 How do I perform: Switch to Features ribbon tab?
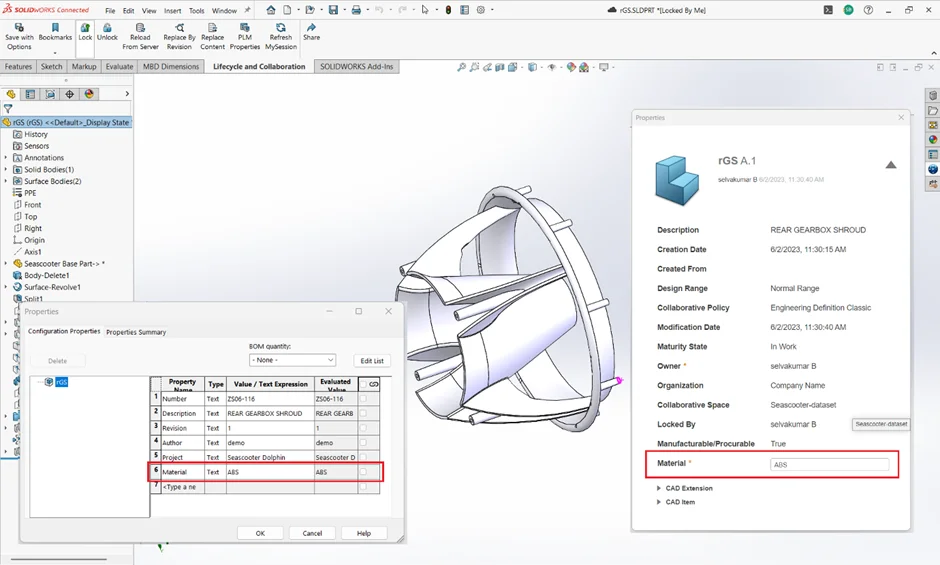pyautogui.click(x=19, y=67)
